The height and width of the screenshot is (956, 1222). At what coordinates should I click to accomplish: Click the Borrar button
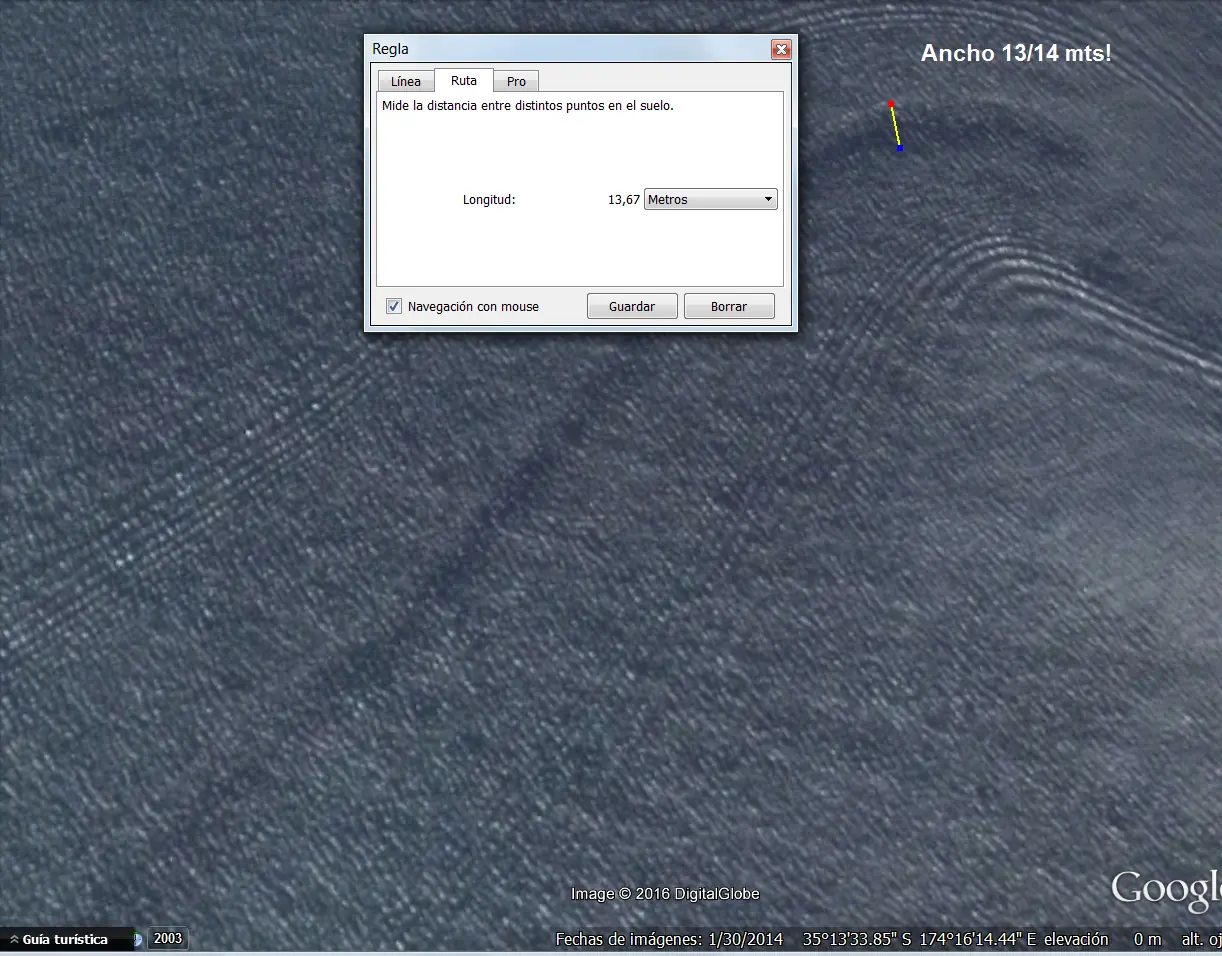(729, 306)
